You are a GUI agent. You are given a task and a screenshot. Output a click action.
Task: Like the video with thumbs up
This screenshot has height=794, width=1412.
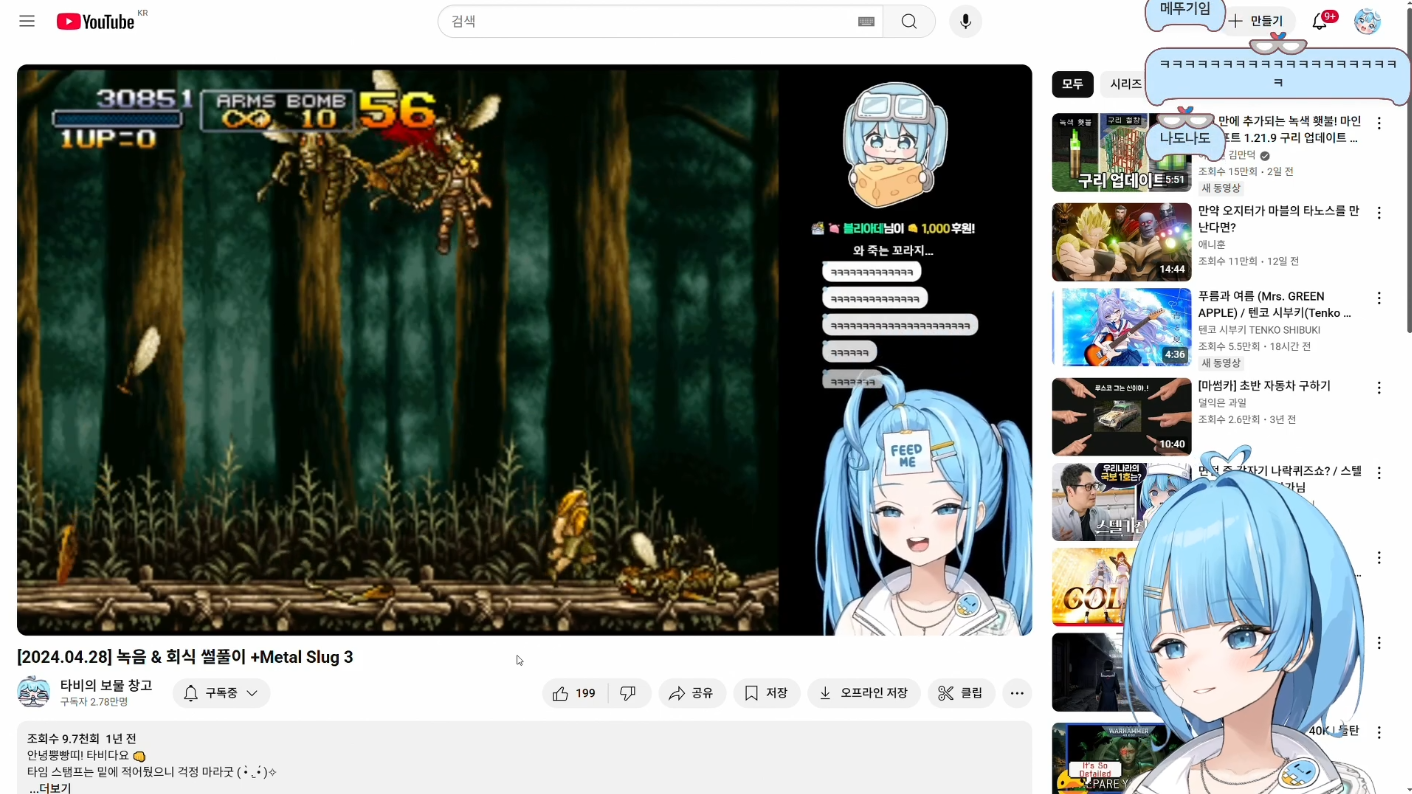pos(575,693)
